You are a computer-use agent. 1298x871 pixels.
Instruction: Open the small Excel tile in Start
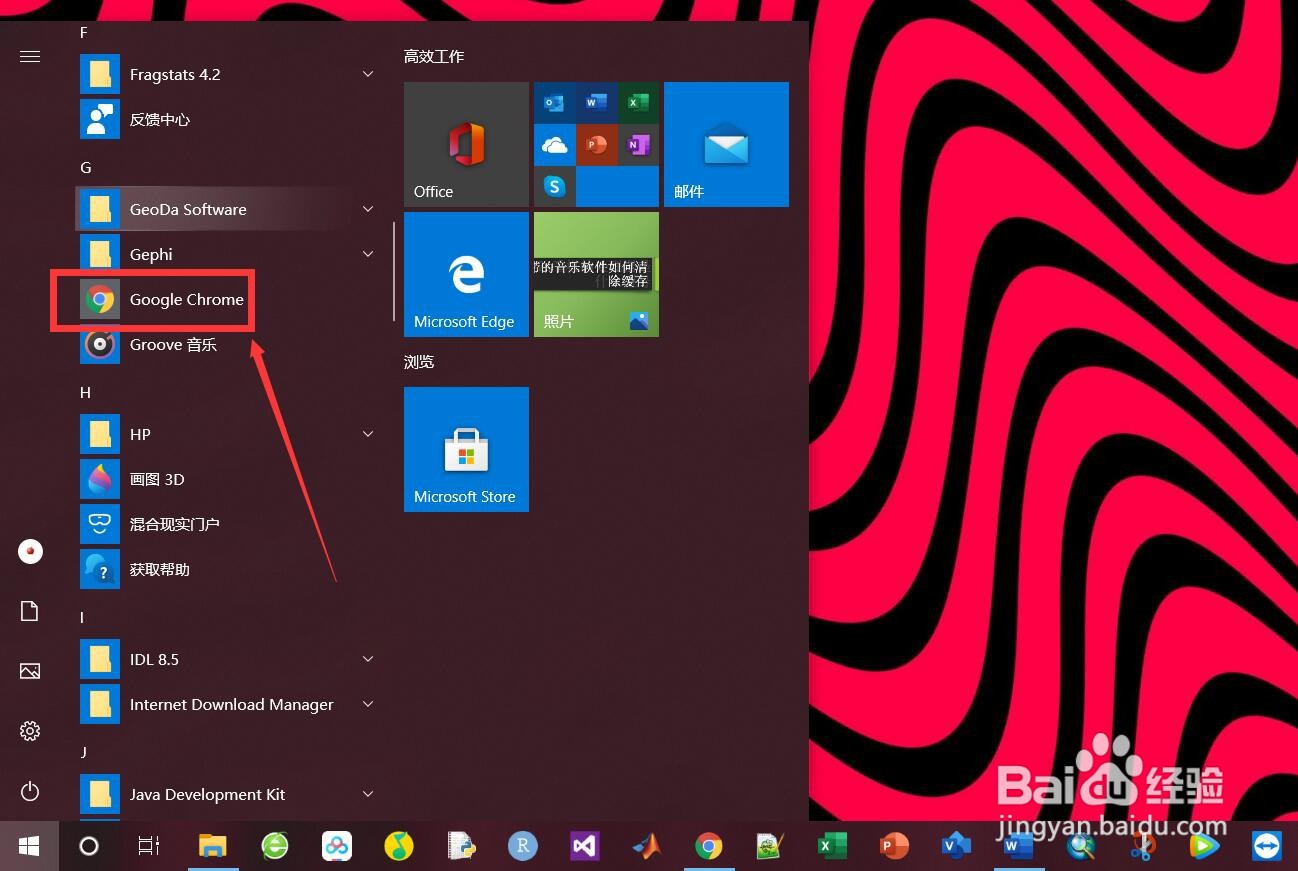coord(638,102)
